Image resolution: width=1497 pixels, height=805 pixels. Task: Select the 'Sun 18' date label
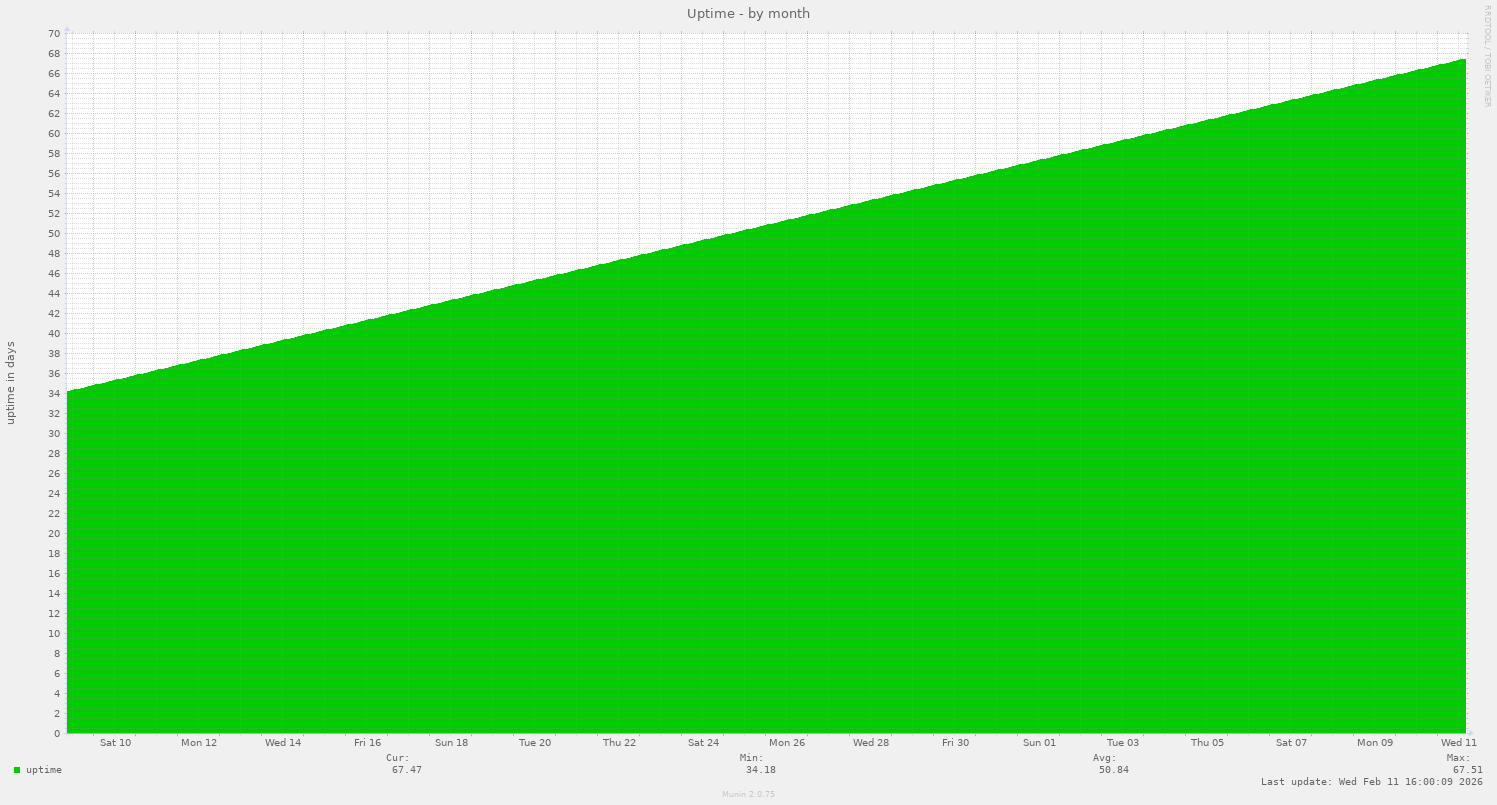[452, 742]
